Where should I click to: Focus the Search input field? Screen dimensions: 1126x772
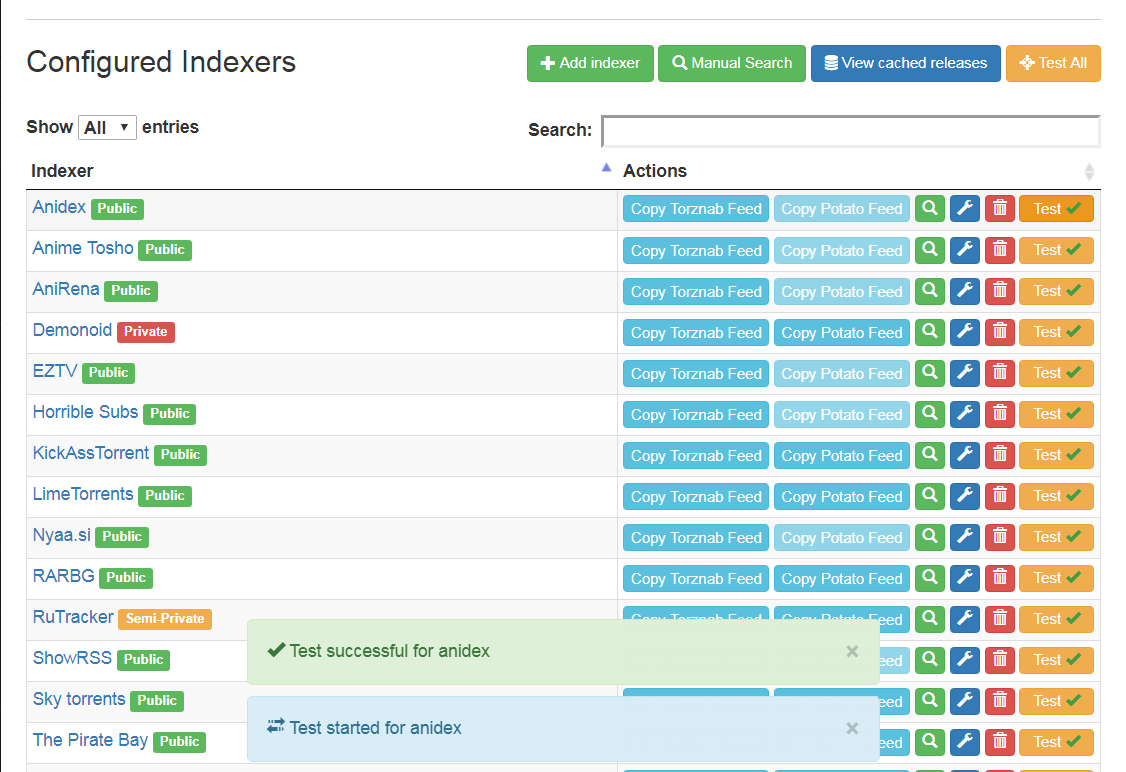[850, 131]
